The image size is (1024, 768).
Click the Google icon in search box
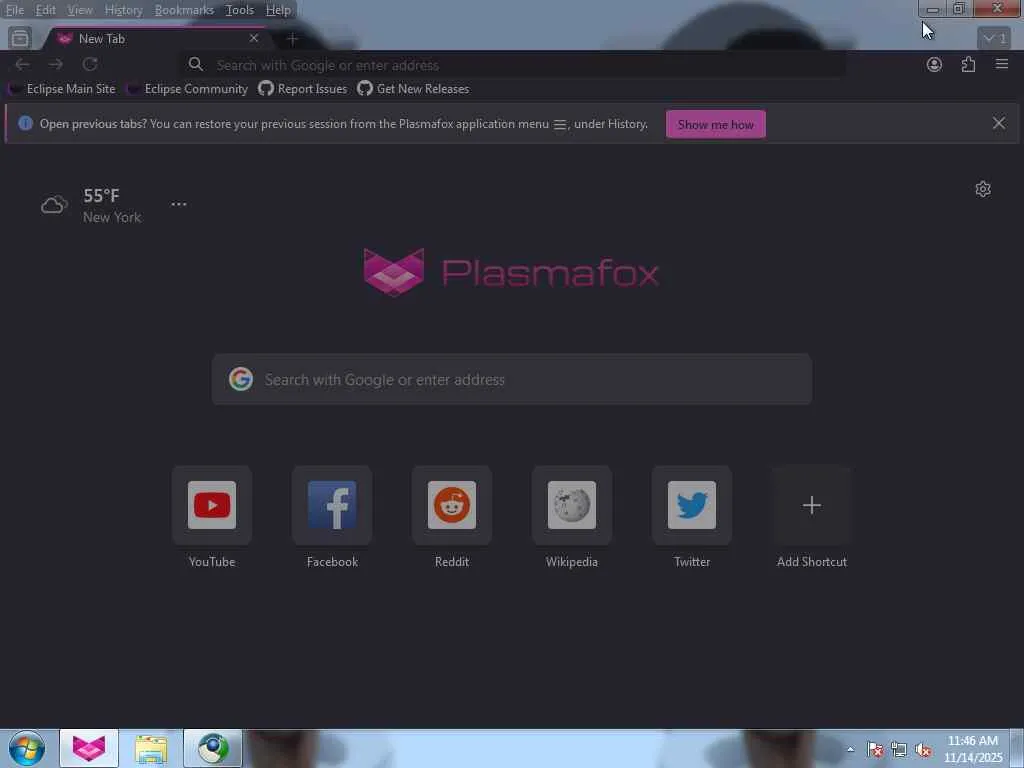click(241, 379)
